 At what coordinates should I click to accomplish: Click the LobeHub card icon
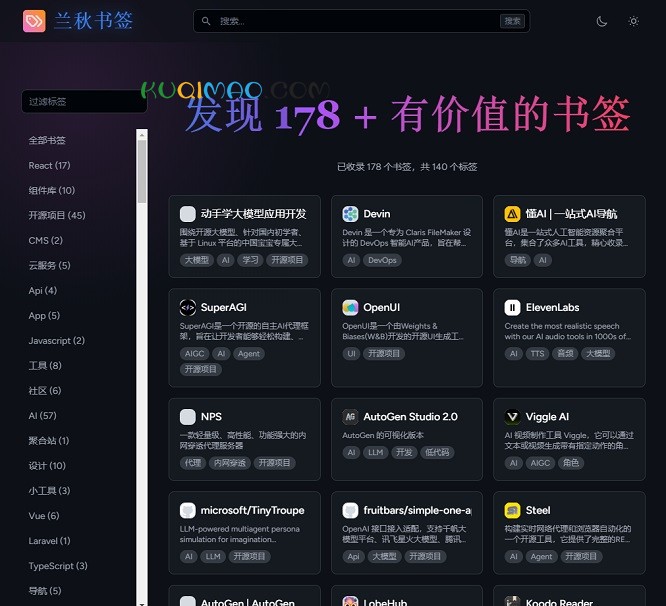click(350, 601)
